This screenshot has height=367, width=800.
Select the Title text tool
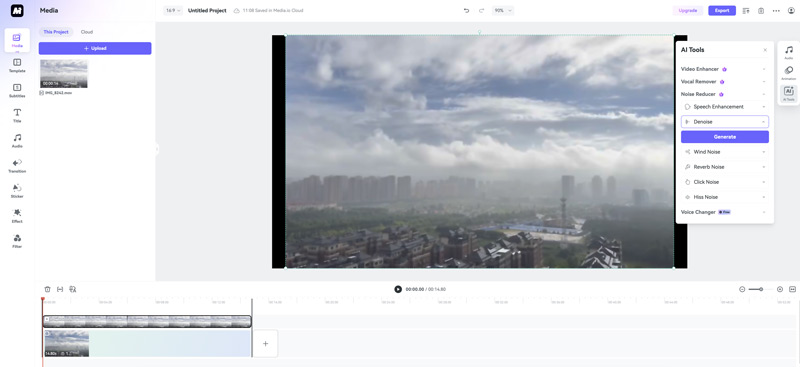click(17, 115)
